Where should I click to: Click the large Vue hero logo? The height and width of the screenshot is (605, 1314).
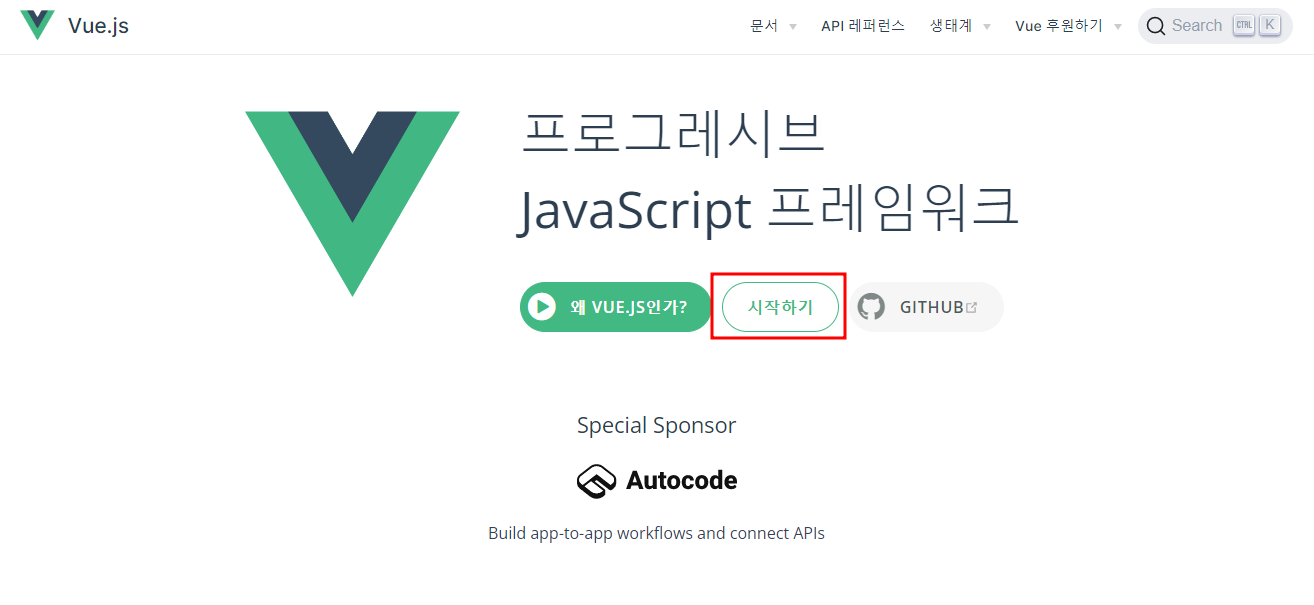(353, 203)
